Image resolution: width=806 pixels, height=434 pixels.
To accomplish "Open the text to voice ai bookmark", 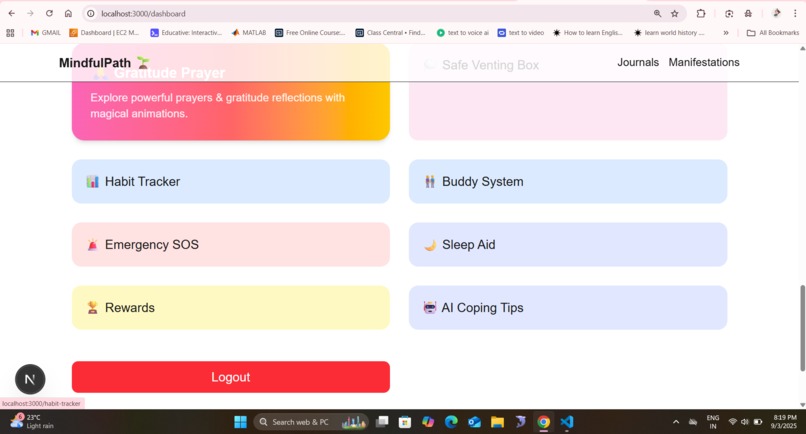I will tap(463, 32).
